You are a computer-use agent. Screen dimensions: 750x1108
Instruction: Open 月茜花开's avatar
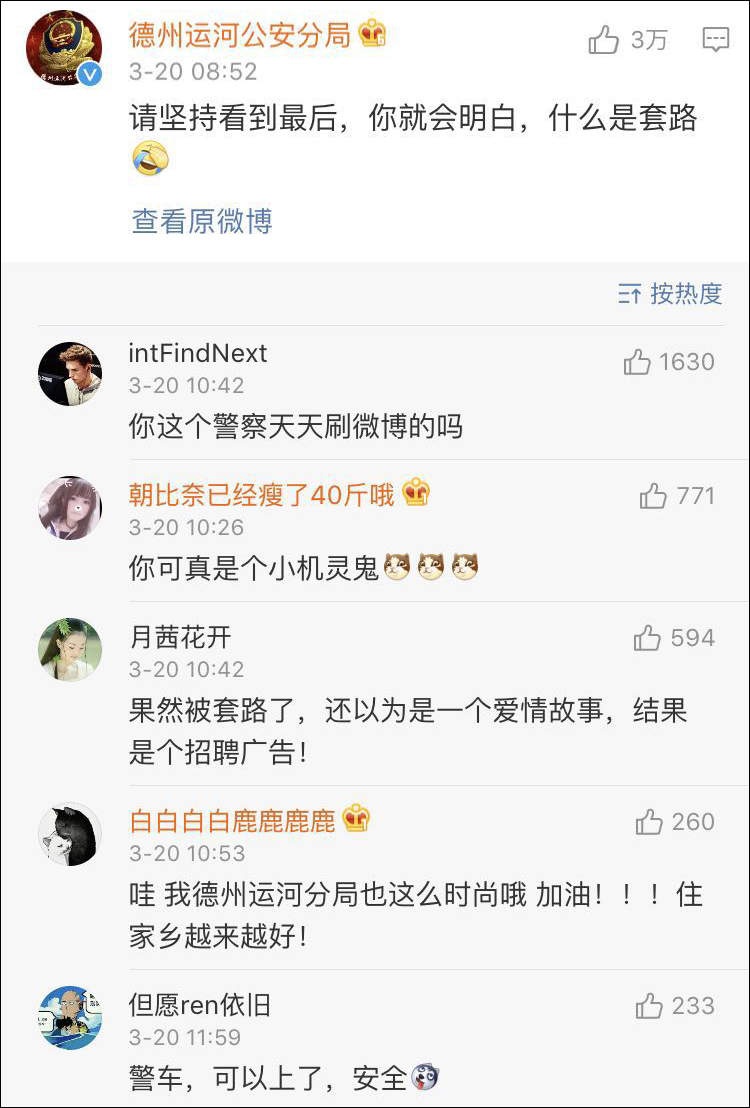(x=70, y=650)
